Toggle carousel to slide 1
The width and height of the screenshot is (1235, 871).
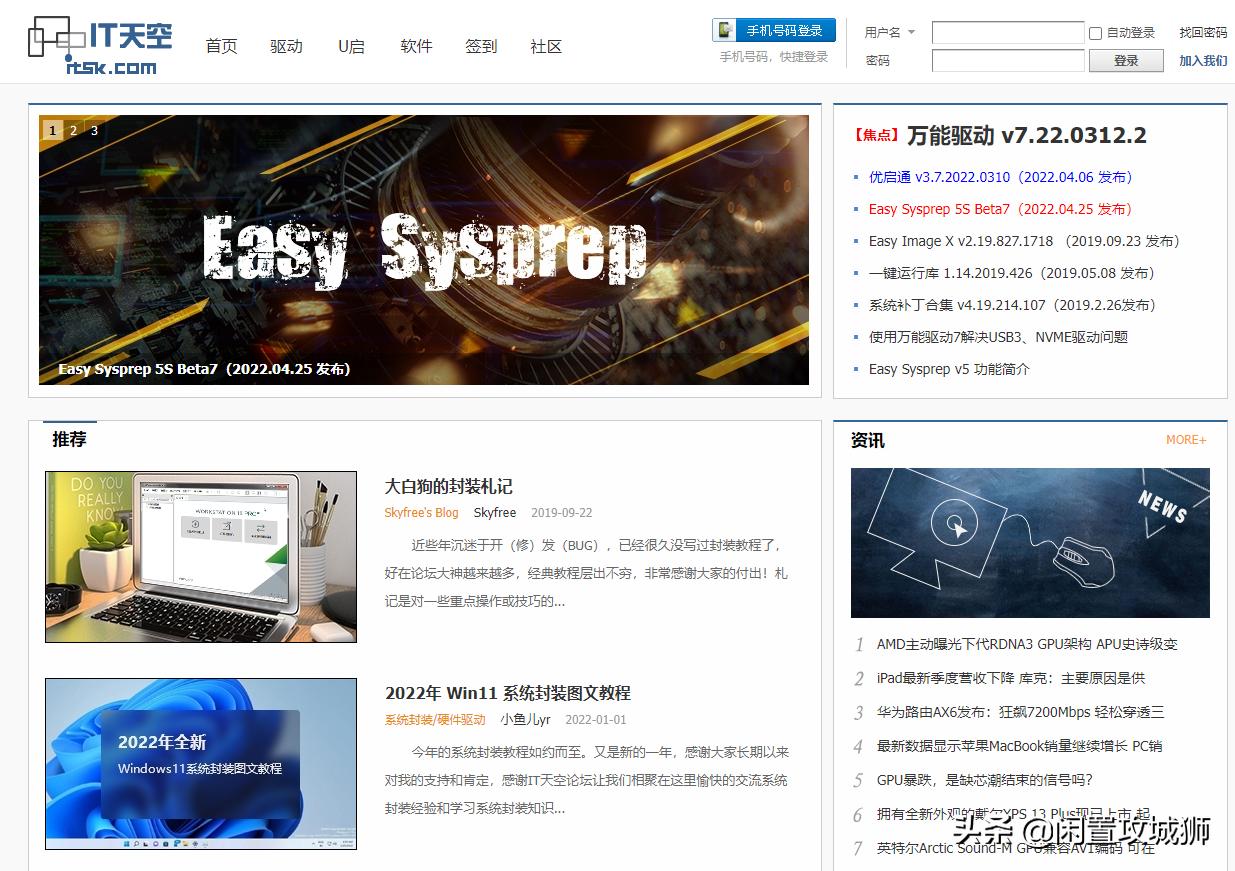click(52, 130)
